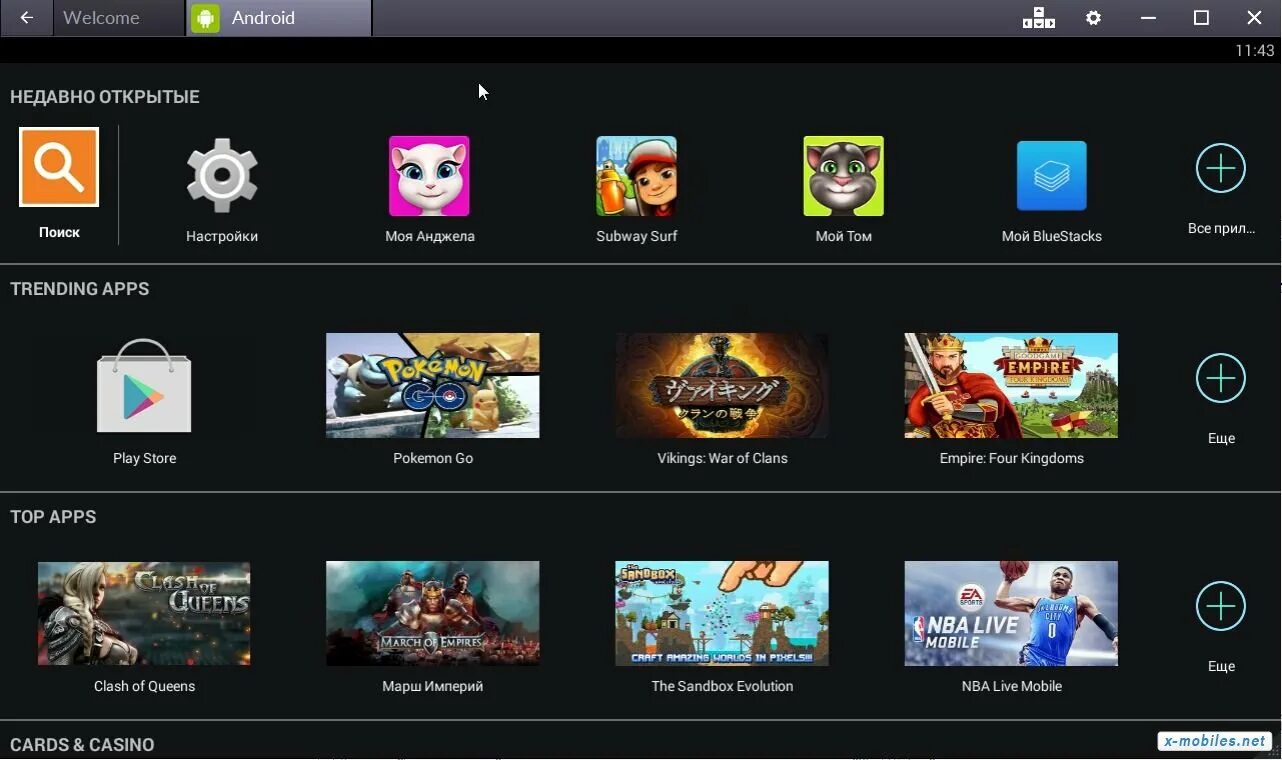The width and height of the screenshot is (1282, 760).
Task: Click the Настройки label
Action: click(x=222, y=237)
